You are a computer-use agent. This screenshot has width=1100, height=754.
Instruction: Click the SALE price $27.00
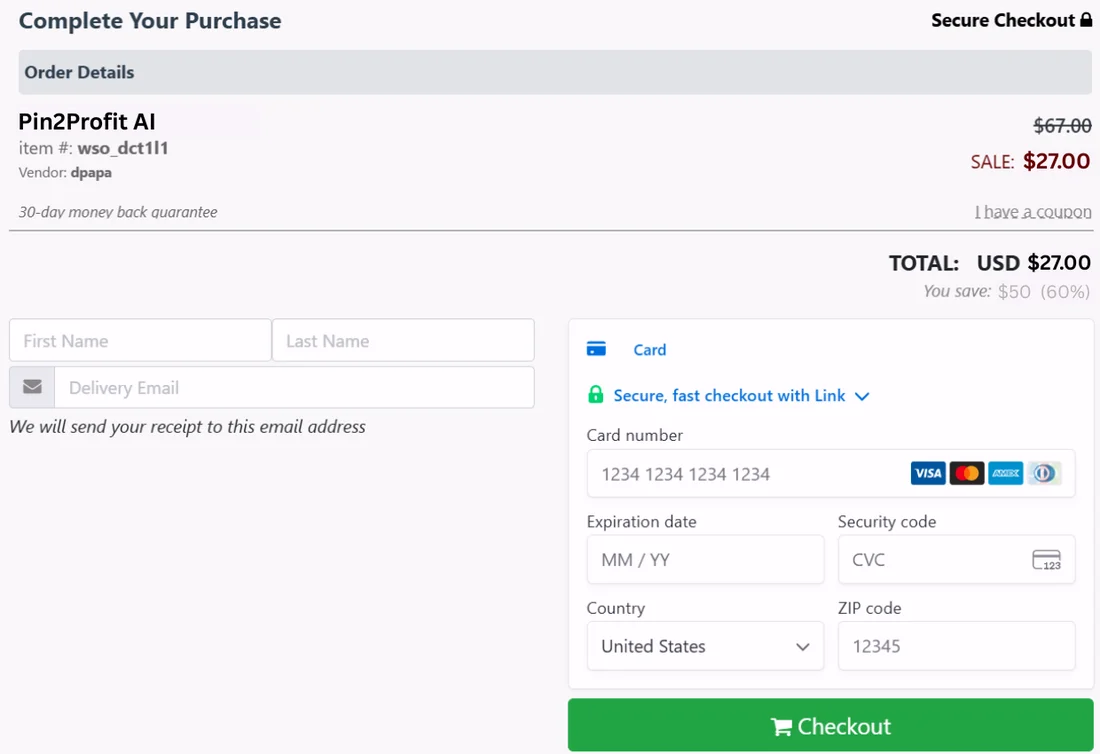tap(1057, 161)
